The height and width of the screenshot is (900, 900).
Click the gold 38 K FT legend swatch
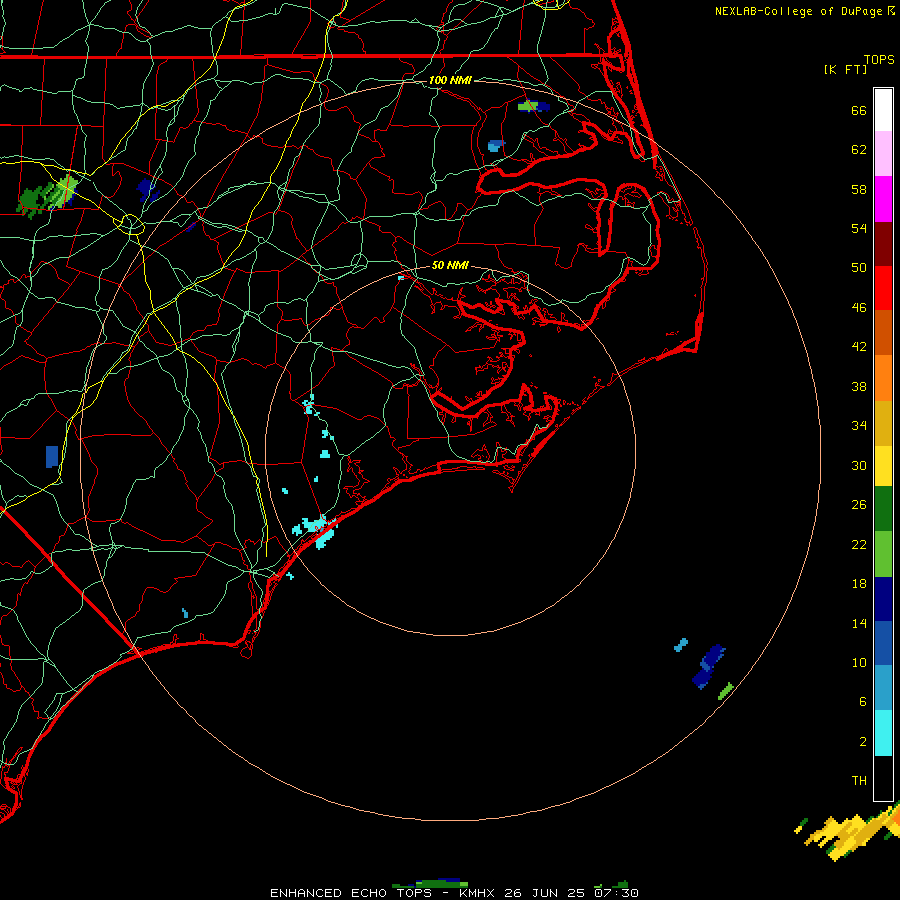click(883, 423)
